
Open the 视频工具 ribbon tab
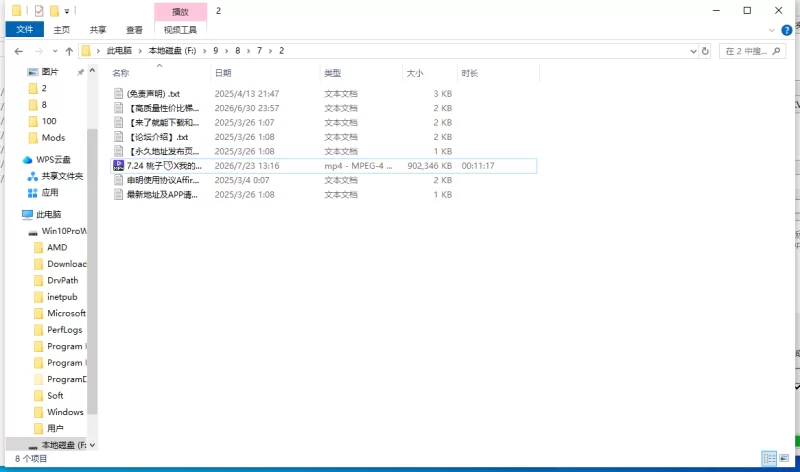click(x=180, y=30)
